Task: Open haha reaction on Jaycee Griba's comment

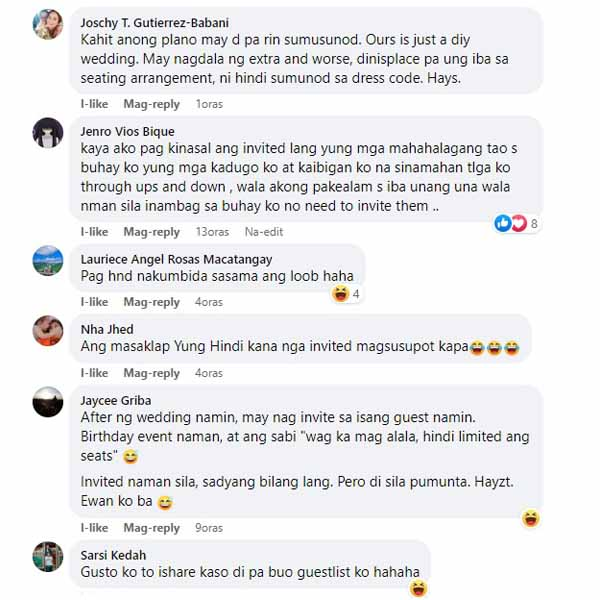Action: pyautogui.click(x=531, y=518)
